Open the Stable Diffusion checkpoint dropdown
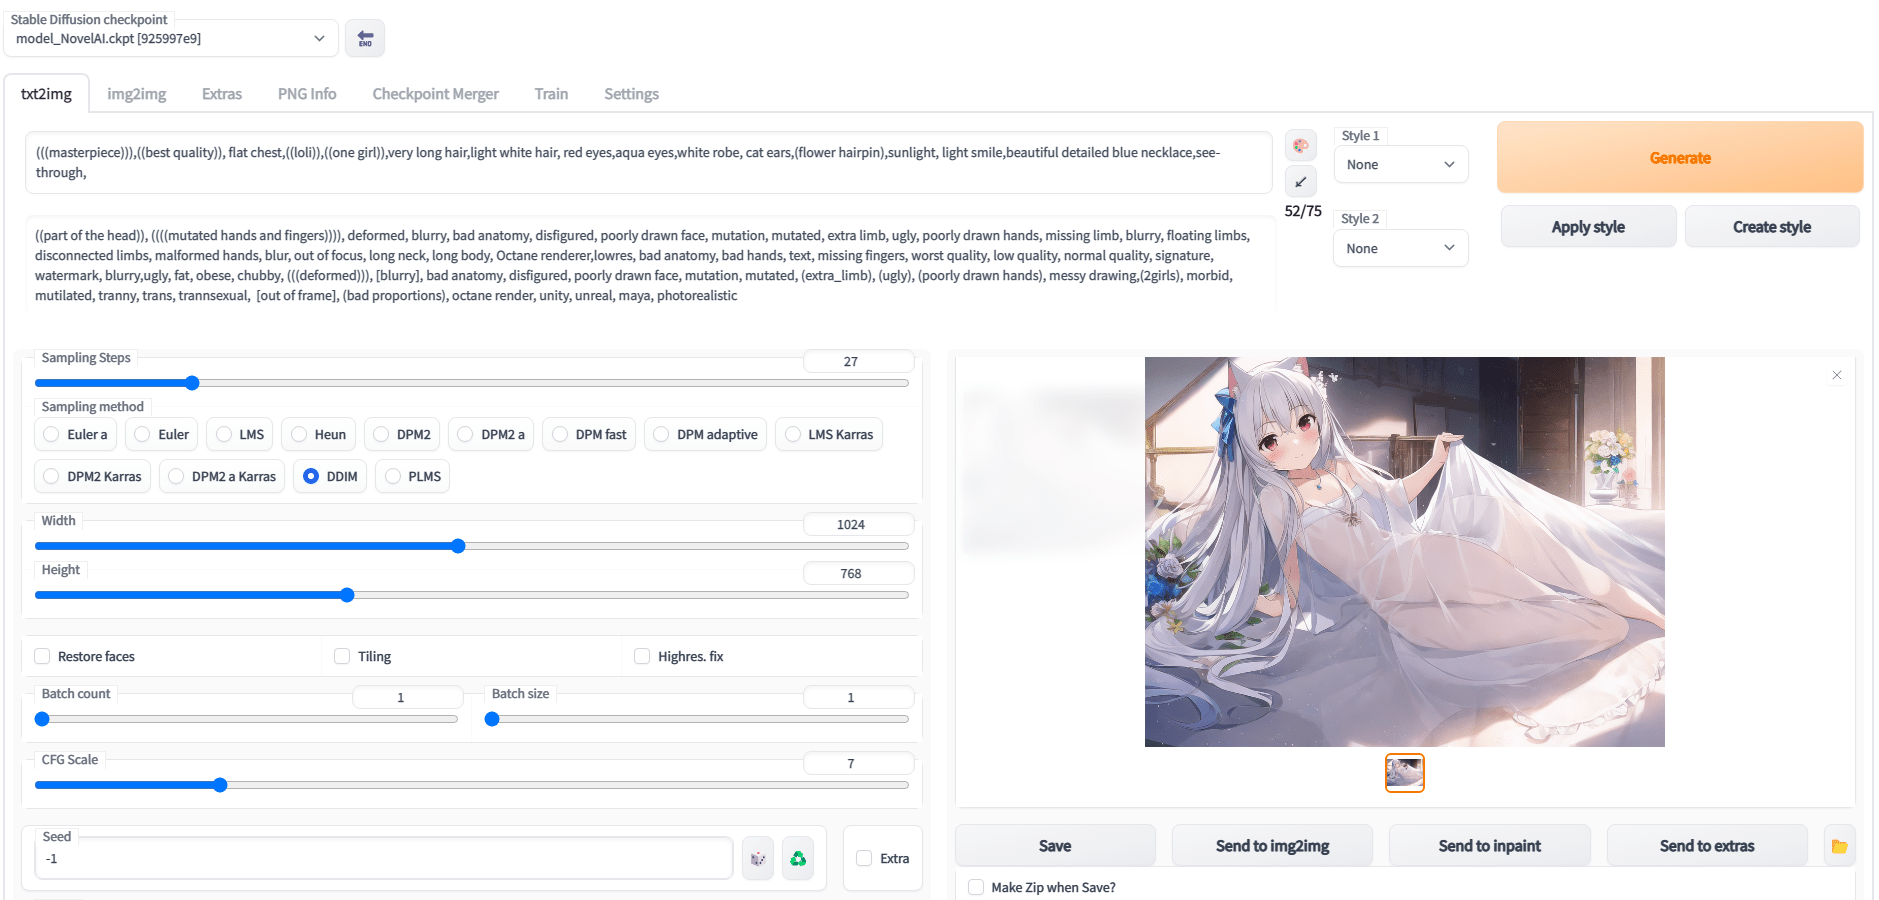This screenshot has width=1879, height=900. pos(170,39)
